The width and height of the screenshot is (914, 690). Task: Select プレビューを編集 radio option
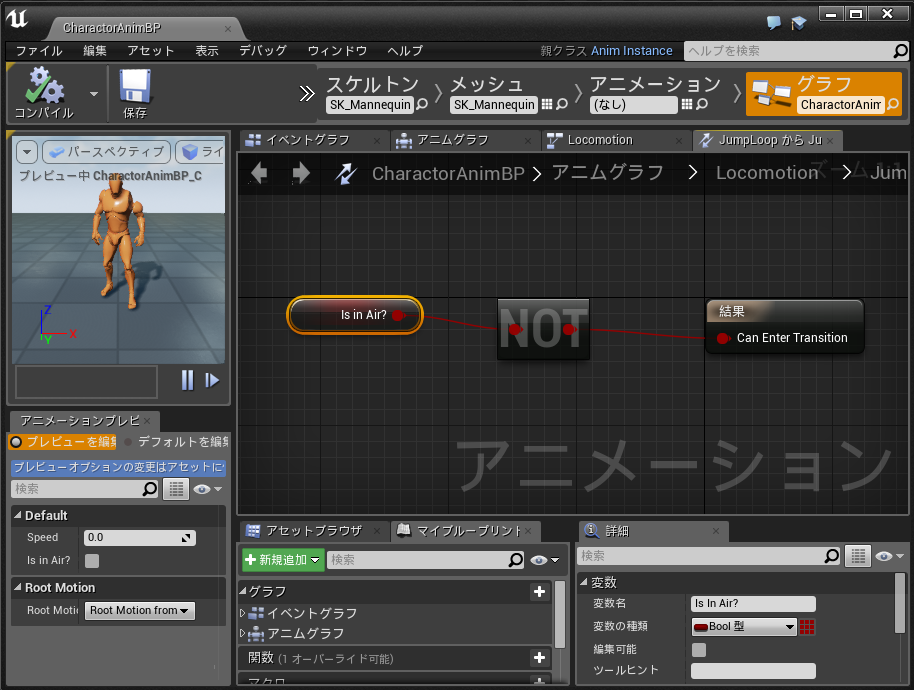tap(63, 442)
